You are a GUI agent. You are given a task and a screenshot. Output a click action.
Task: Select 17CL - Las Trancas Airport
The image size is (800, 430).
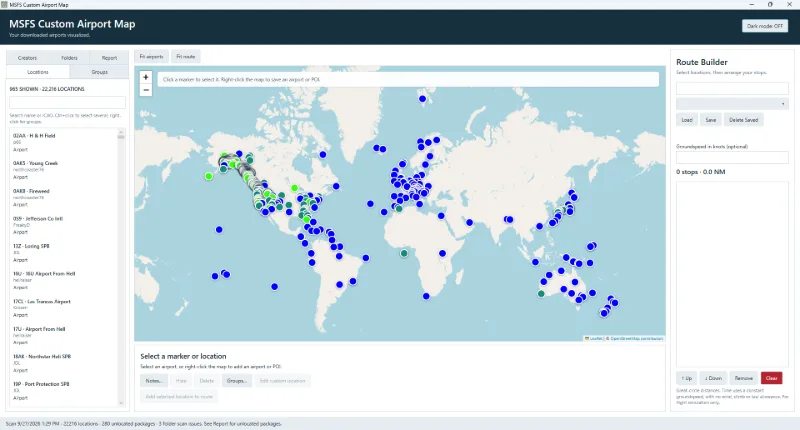click(x=64, y=308)
